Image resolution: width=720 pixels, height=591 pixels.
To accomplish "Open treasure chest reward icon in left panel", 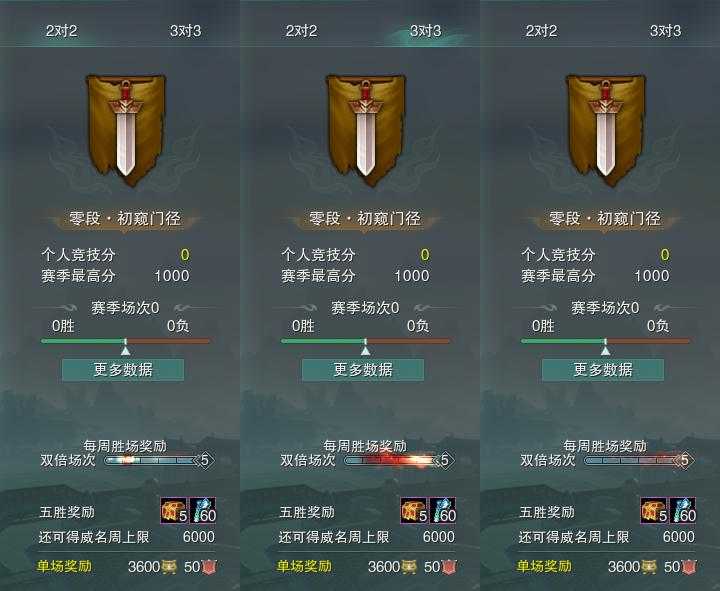I will (x=174, y=510).
